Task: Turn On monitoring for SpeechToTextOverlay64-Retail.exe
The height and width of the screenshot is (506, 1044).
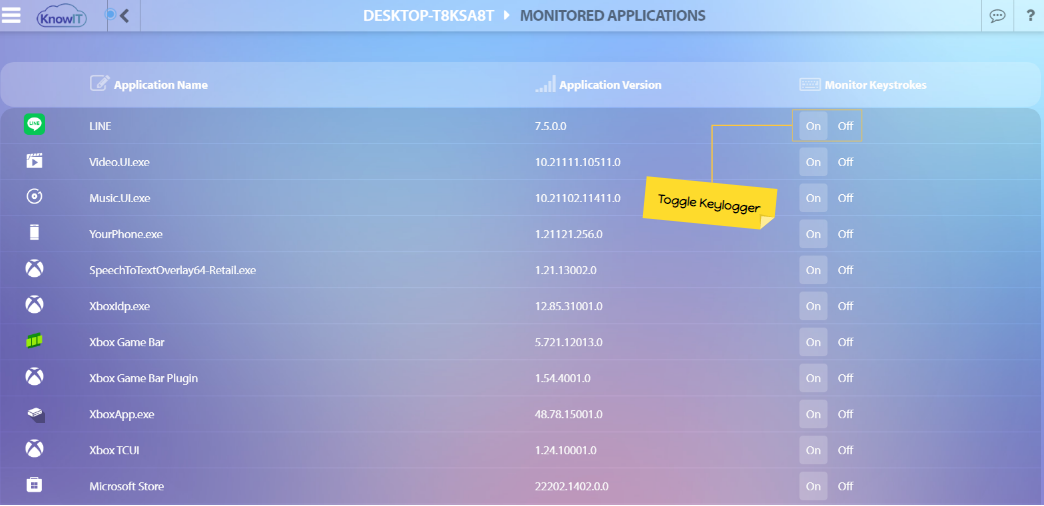Action: pyautogui.click(x=813, y=270)
